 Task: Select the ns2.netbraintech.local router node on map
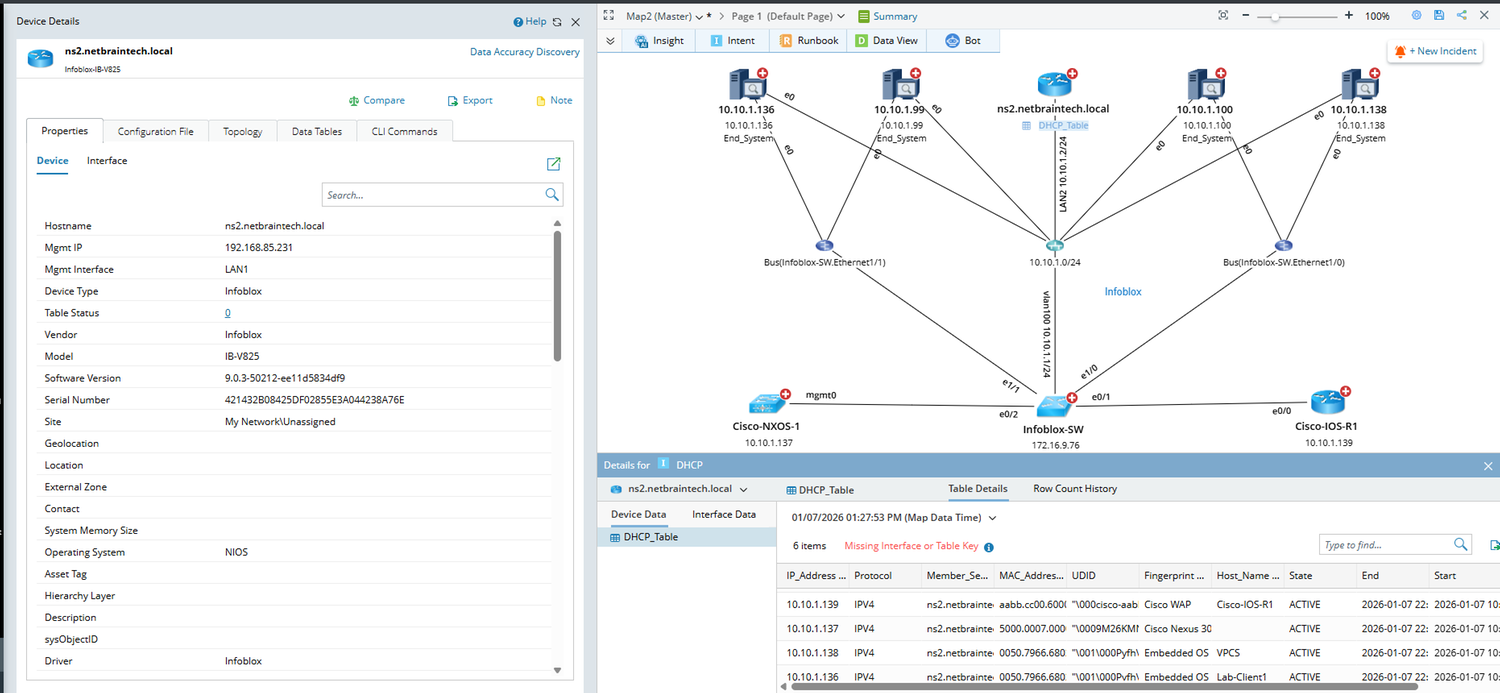1053,85
